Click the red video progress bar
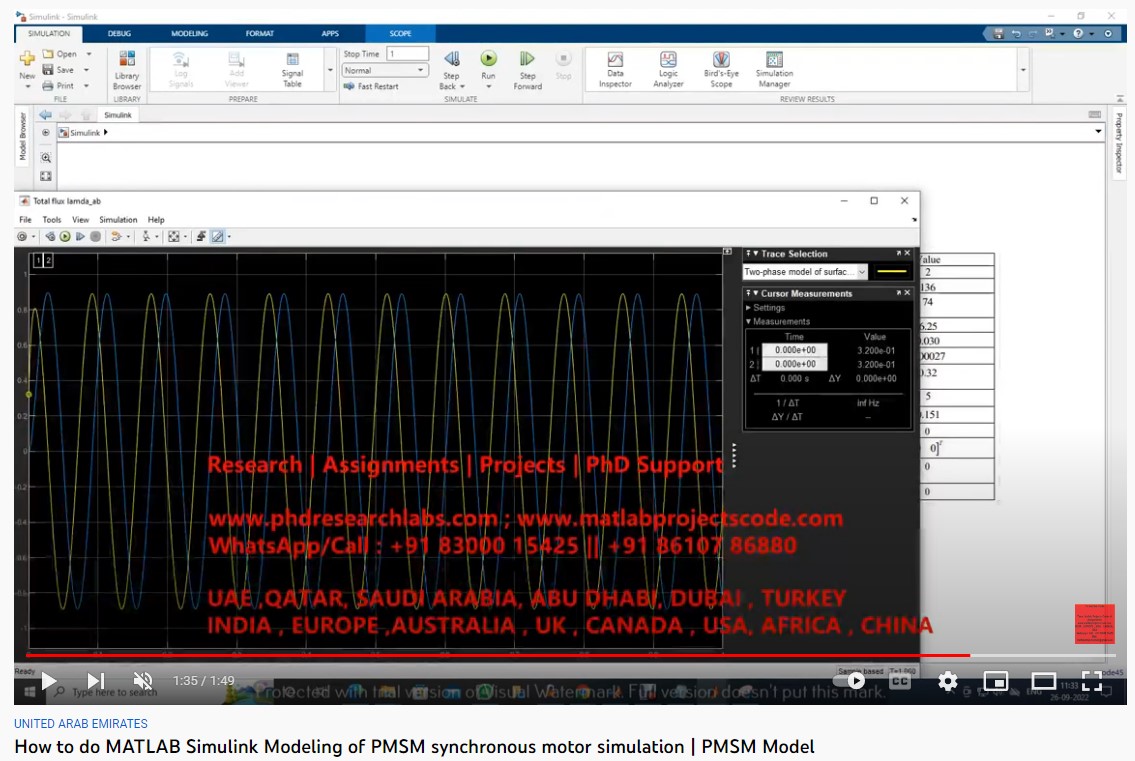Viewport: 1135px width, 761px height. 500,656
